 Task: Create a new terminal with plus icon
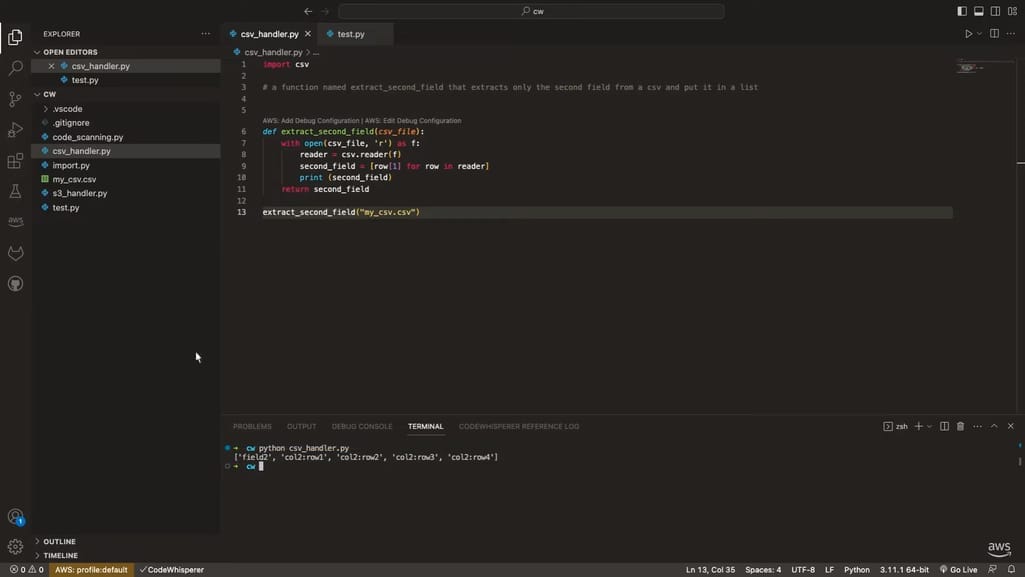[x=918, y=426]
